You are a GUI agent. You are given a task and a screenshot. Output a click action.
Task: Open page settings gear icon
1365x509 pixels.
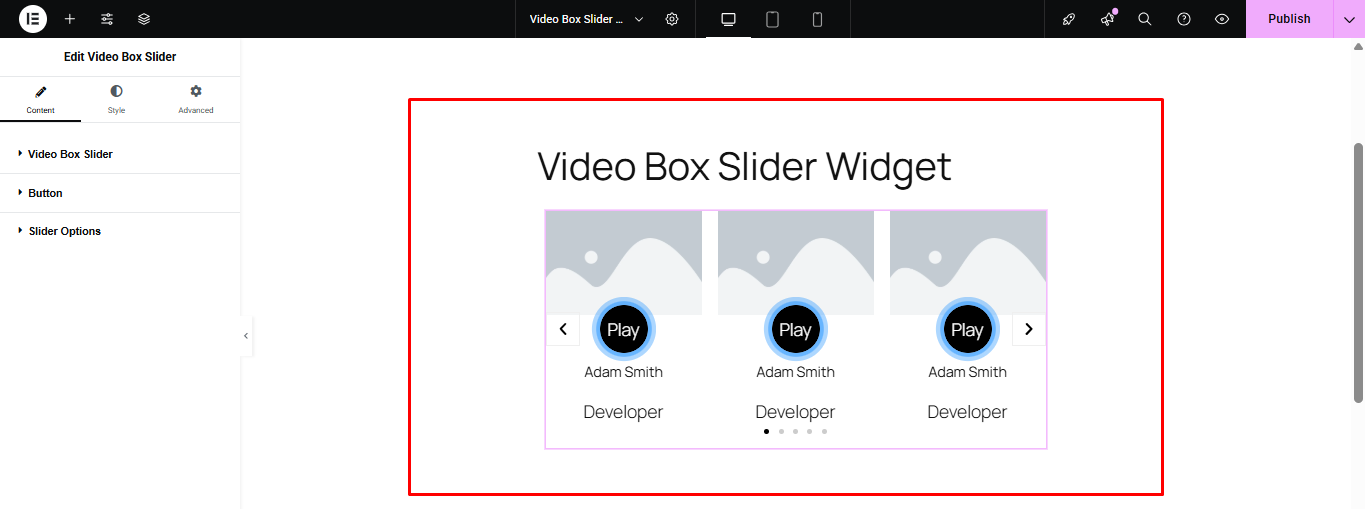672,19
